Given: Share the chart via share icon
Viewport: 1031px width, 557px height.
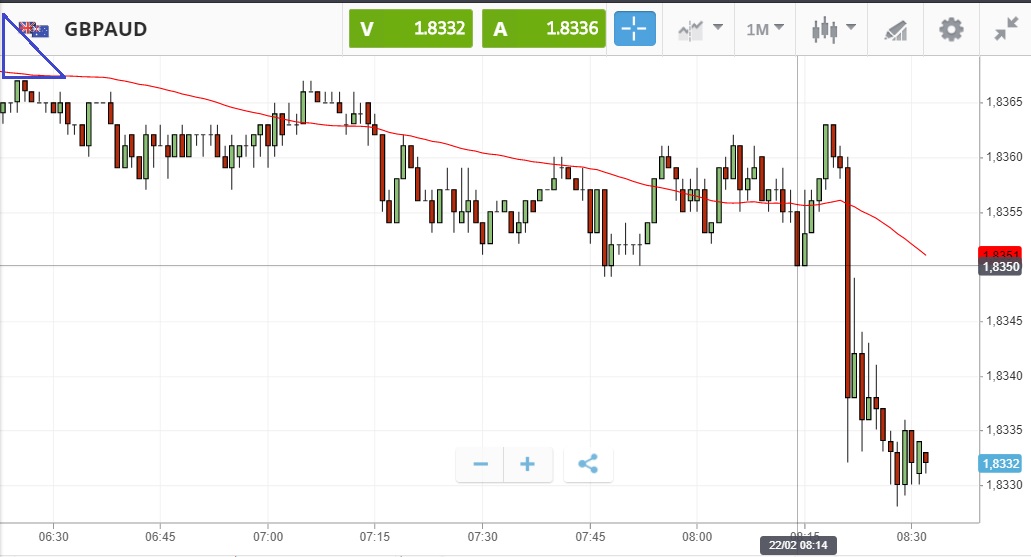Looking at the screenshot, I should click(x=588, y=464).
